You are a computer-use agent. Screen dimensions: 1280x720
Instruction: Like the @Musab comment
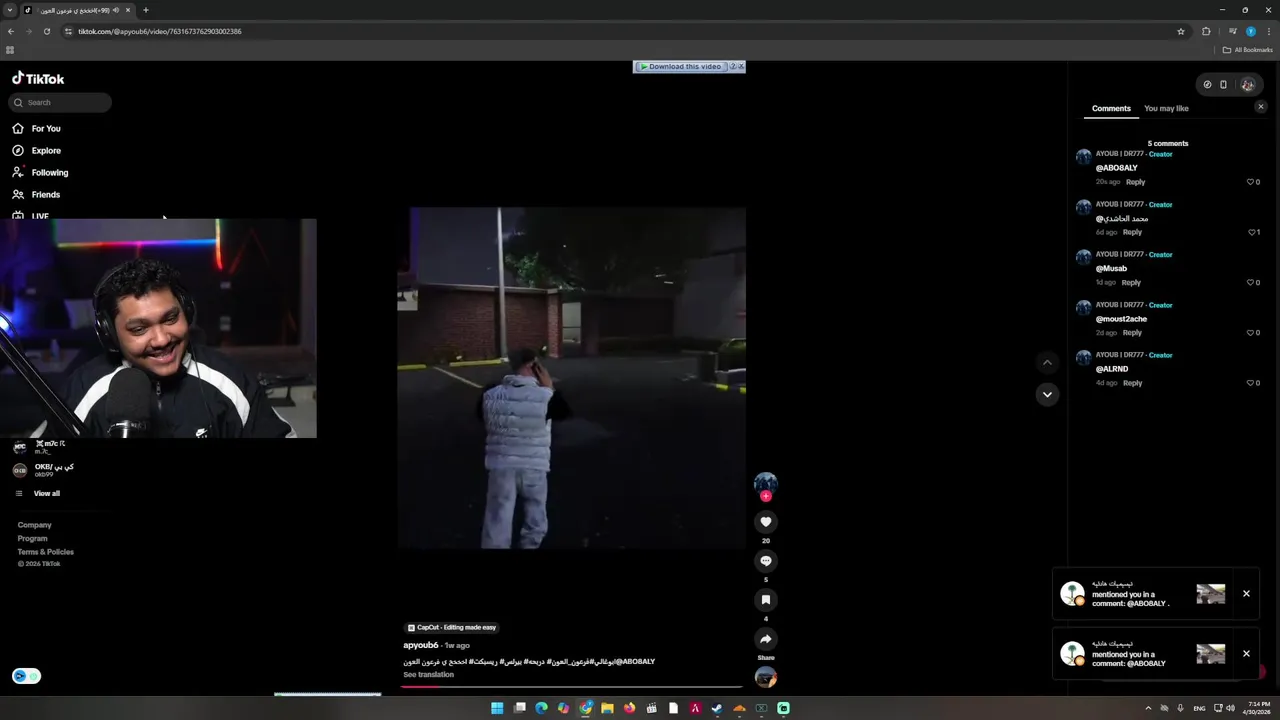1251,282
